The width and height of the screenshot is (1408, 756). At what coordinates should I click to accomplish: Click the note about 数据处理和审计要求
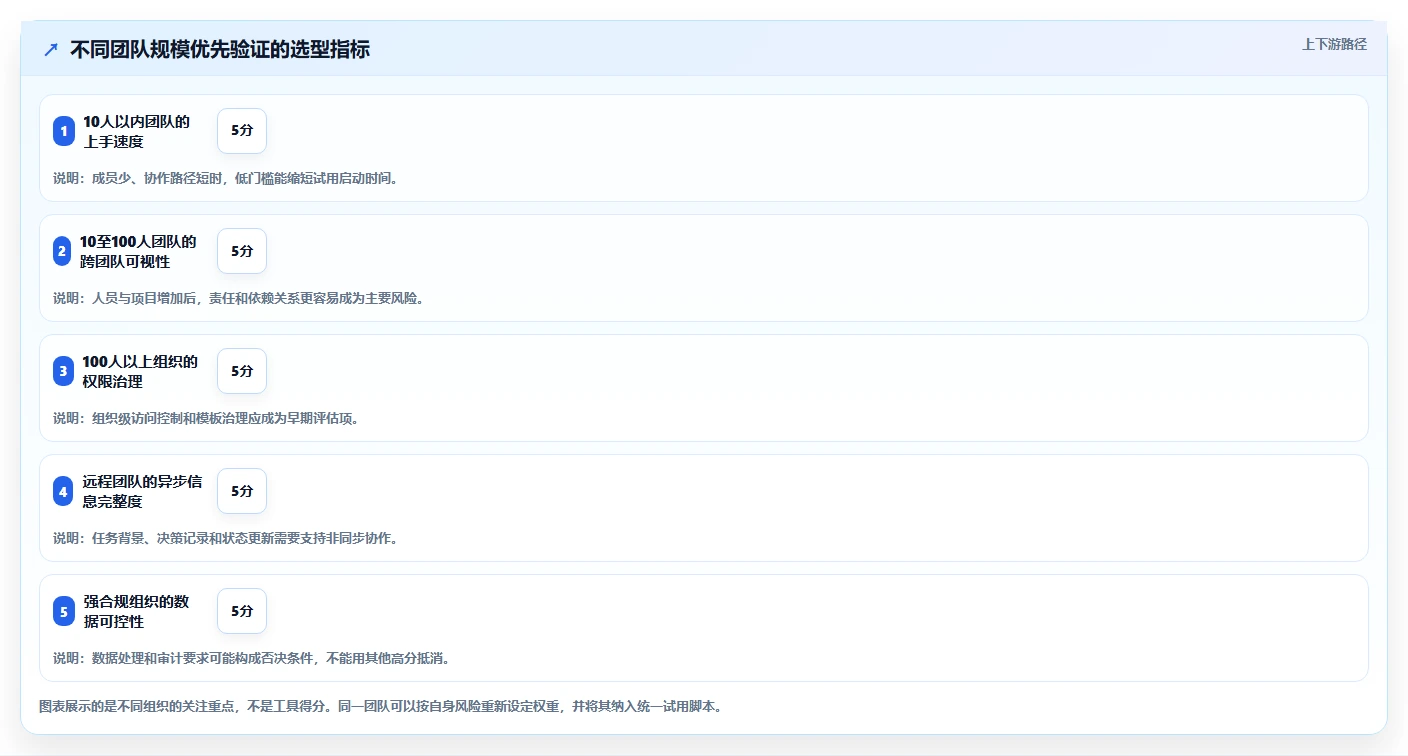(x=252, y=658)
